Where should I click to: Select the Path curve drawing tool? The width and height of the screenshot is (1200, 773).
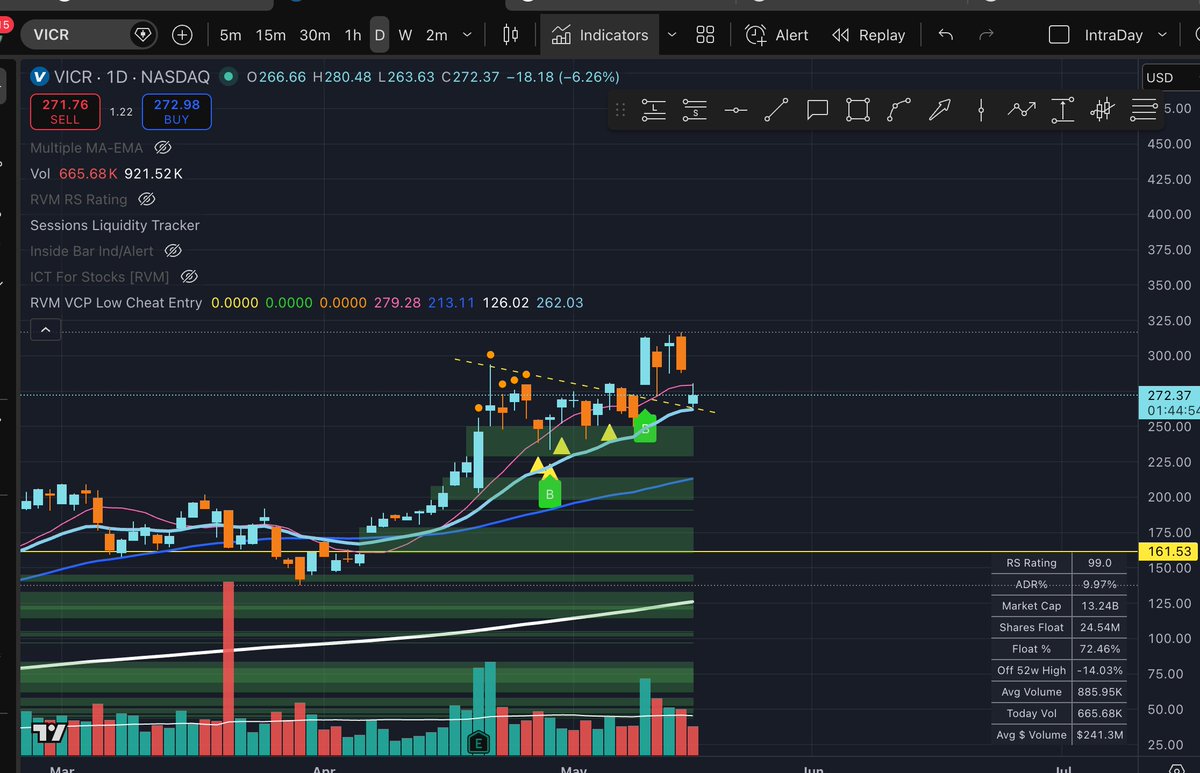(899, 110)
